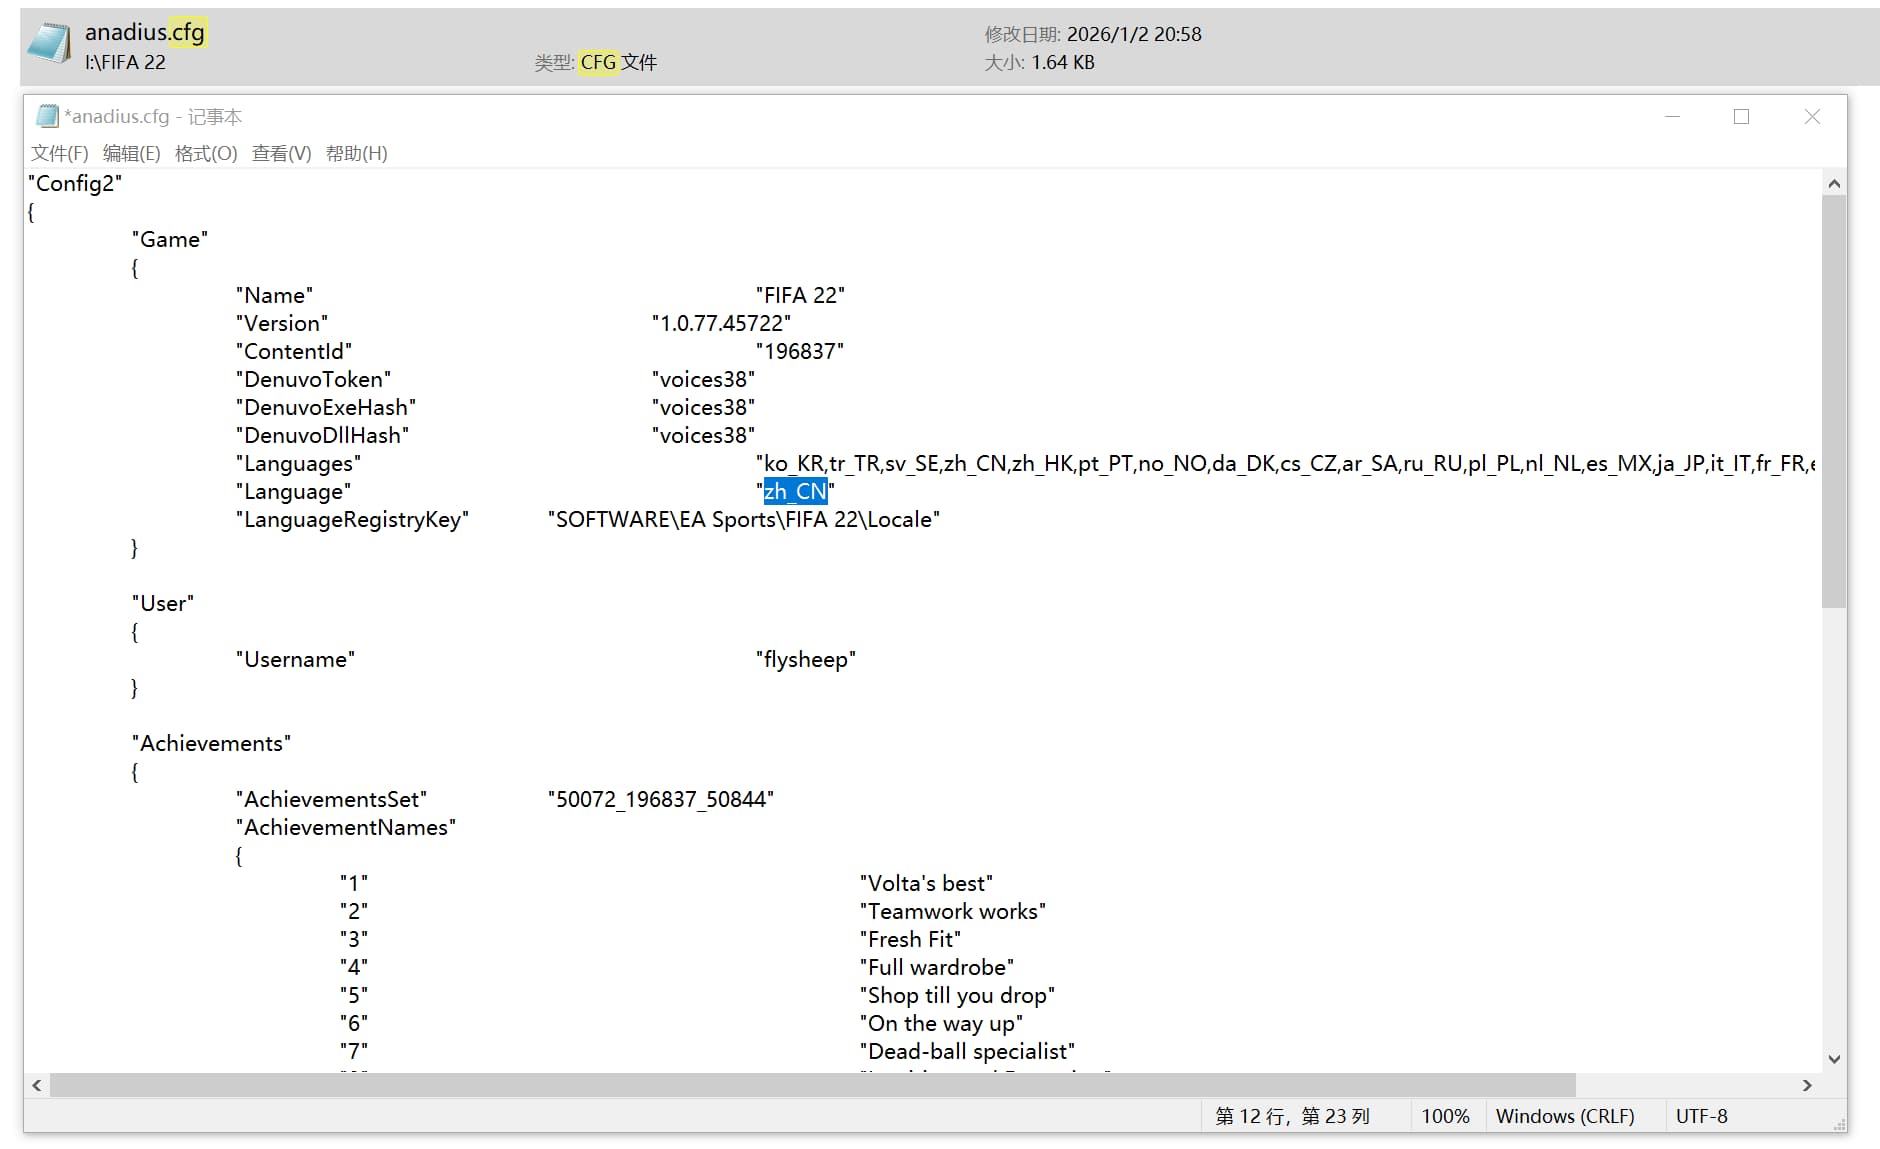This screenshot has width=1880, height=1149.
Task: Click the "DenuvoExeHash" key text
Action: pos(326,407)
